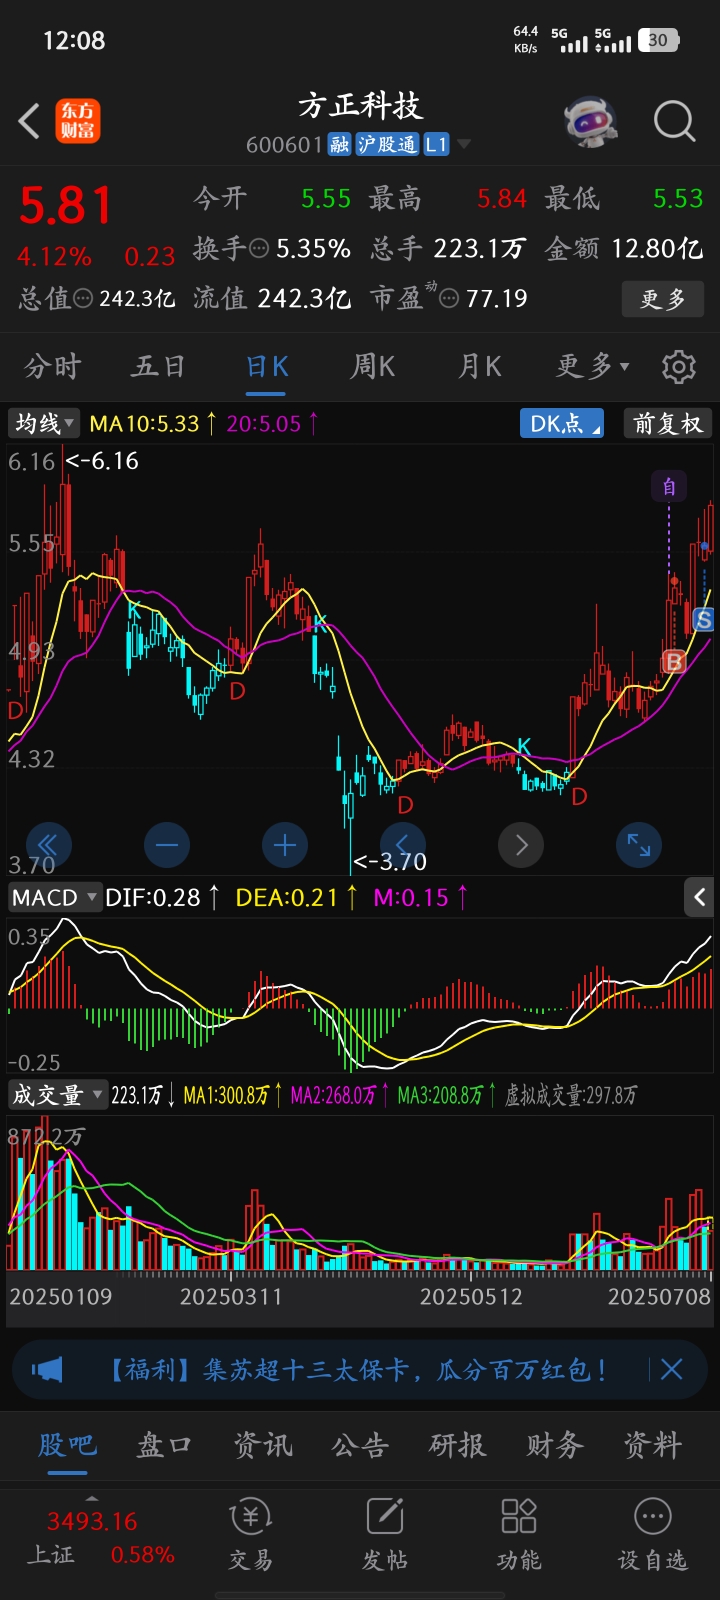Screen dimensions: 720x1600
Task: Open the 福利 集苏超十三太保卡 promotion link
Action: click(357, 1369)
